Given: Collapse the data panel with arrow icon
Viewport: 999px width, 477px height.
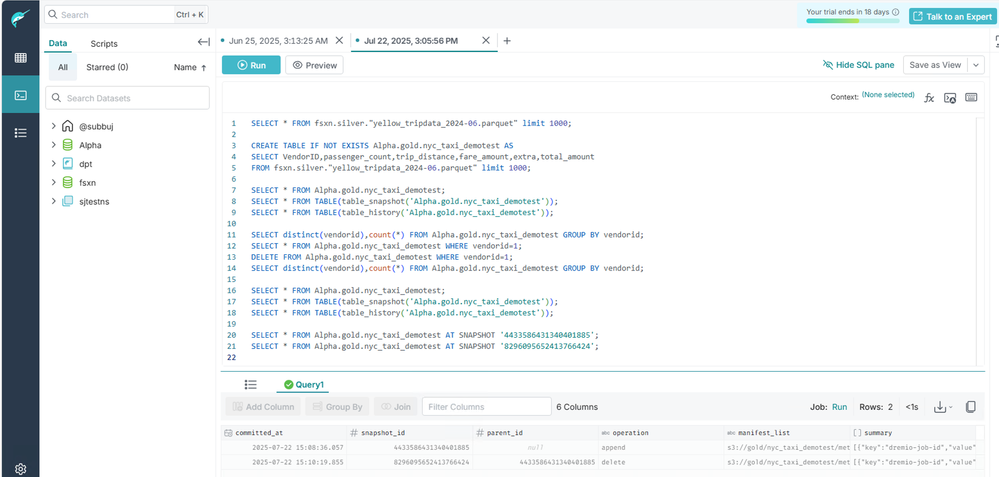Looking at the screenshot, I should tap(204, 42).
